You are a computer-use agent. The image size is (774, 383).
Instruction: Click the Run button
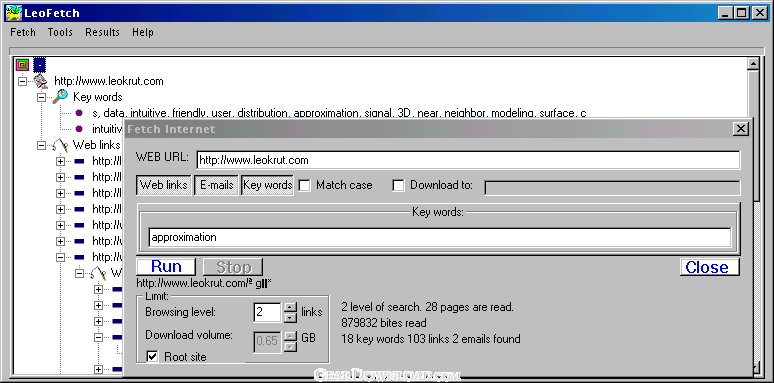(x=166, y=267)
